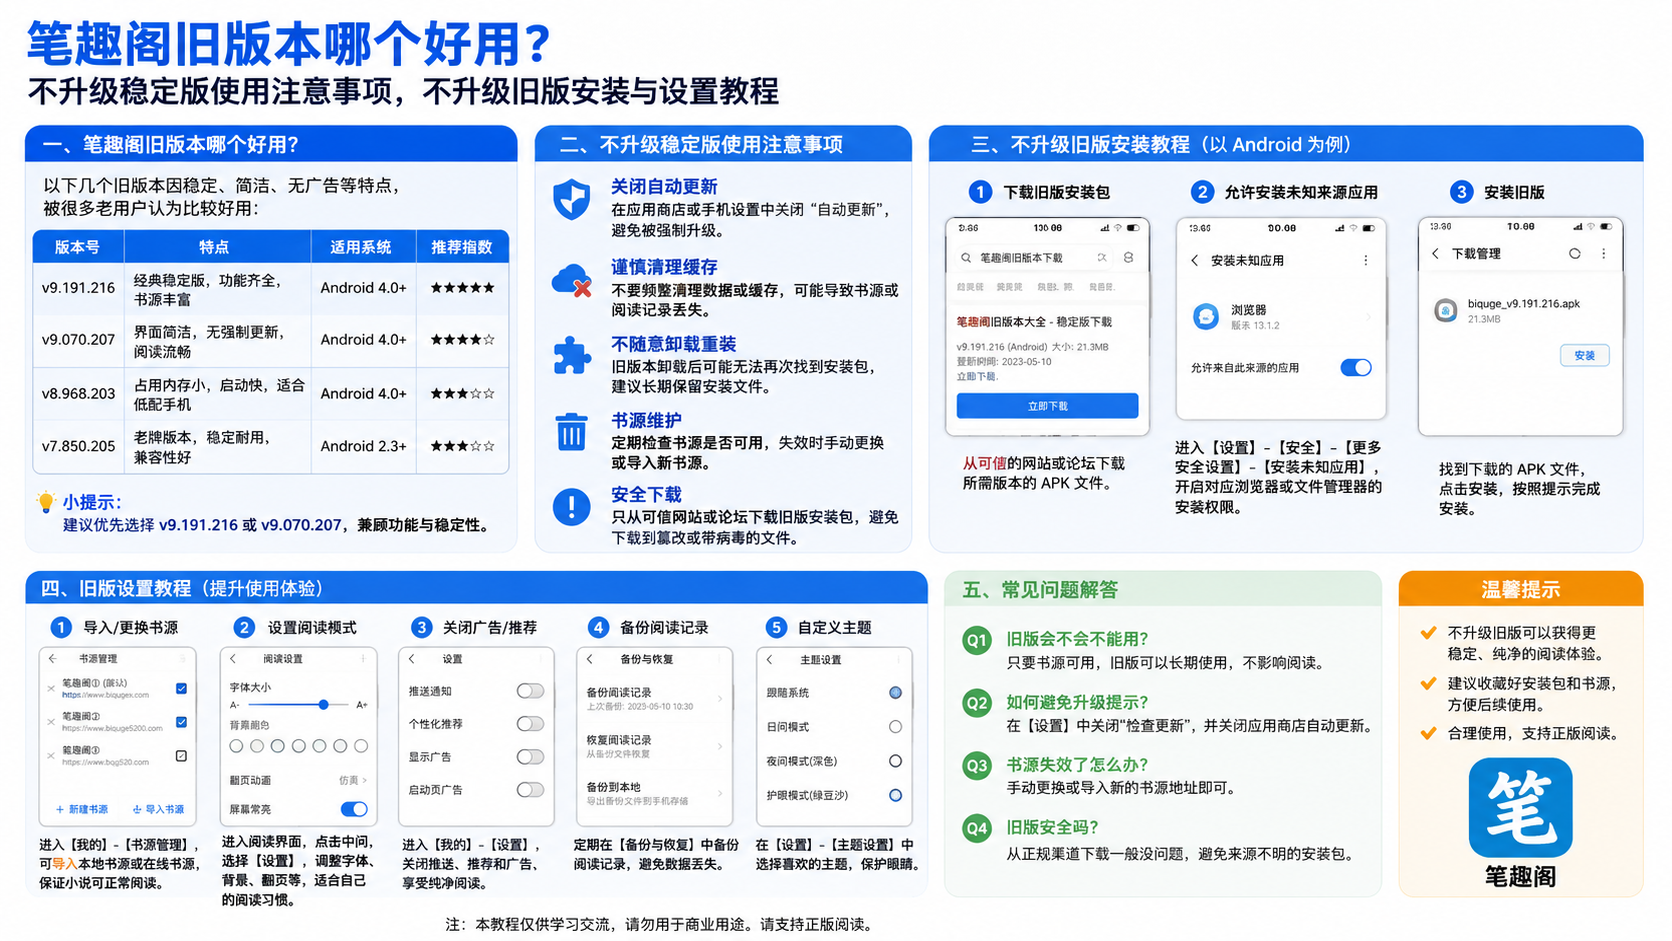Uncheck the 笔趣阁② source checkbox

(x=181, y=722)
